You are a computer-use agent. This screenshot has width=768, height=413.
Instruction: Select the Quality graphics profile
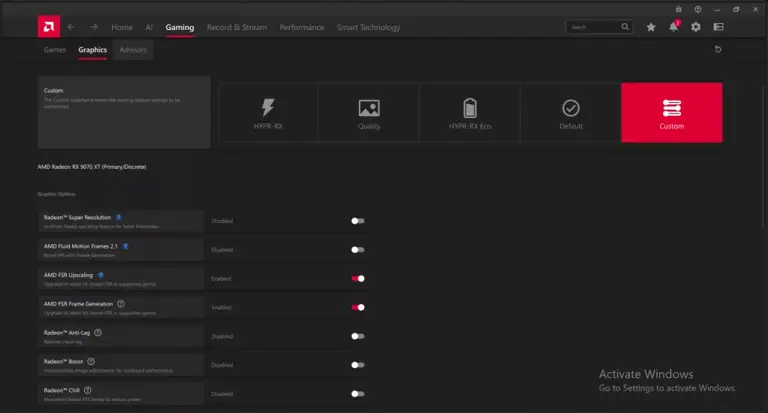(369, 113)
